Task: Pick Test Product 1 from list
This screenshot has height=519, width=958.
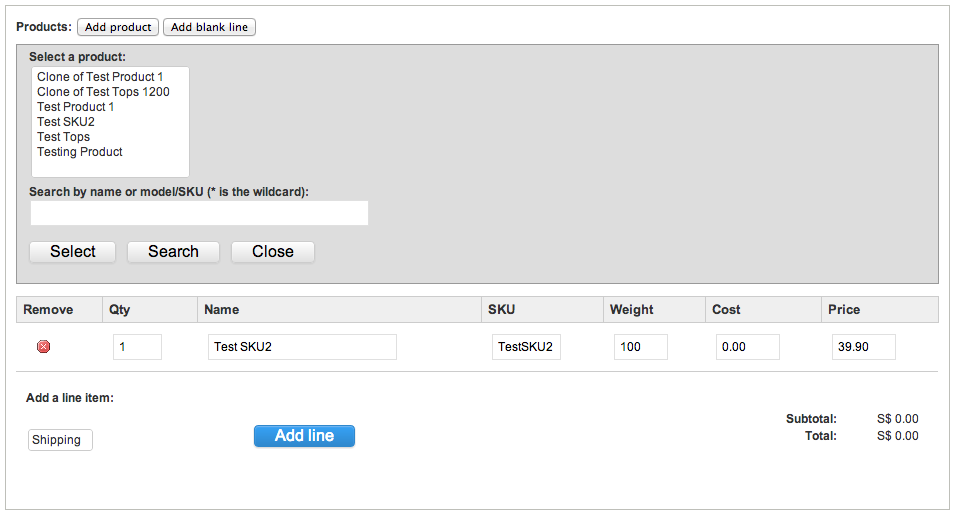Action: [75, 107]
